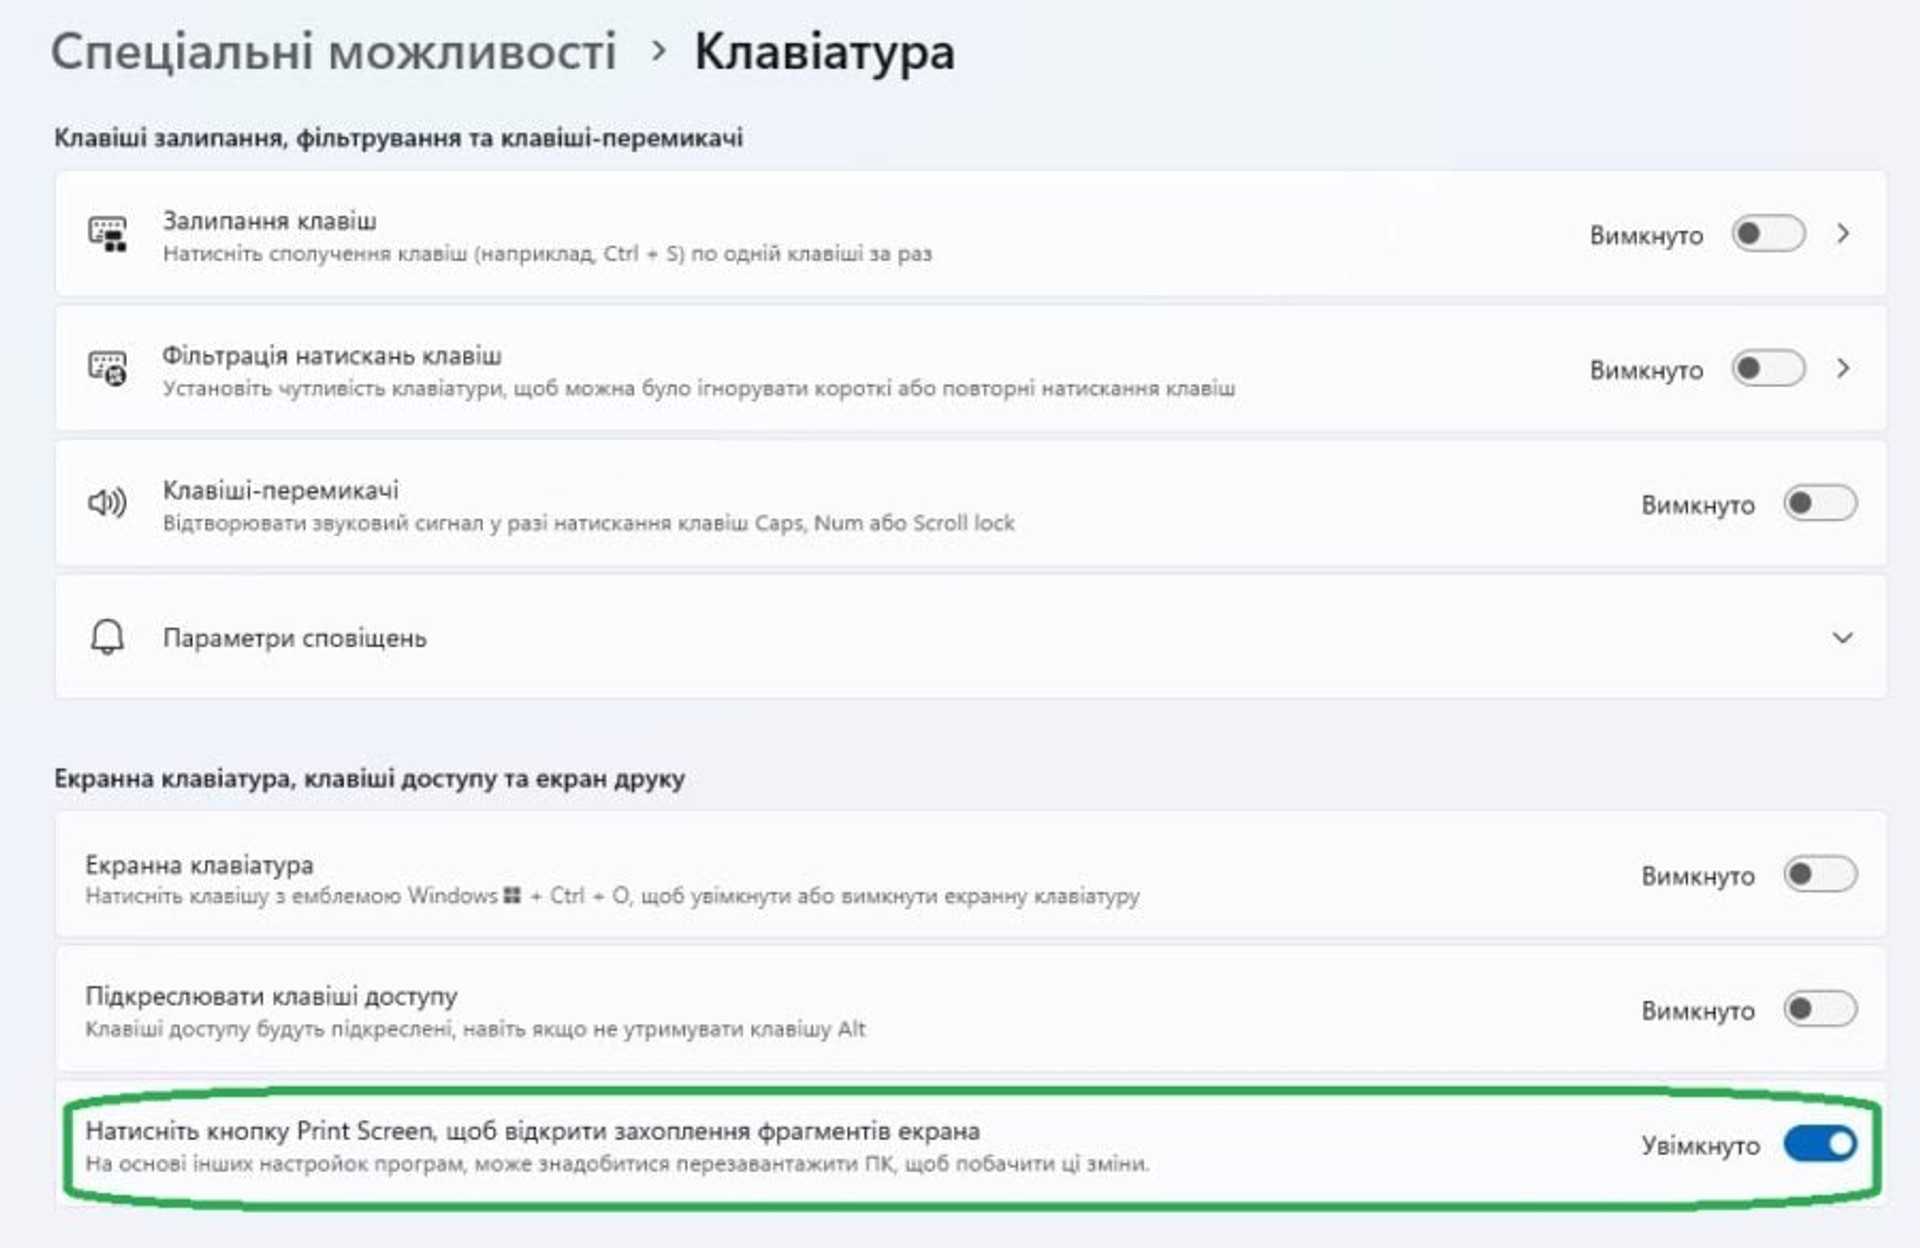Enable Екранна клавіатура switch

click(1820, 875)
